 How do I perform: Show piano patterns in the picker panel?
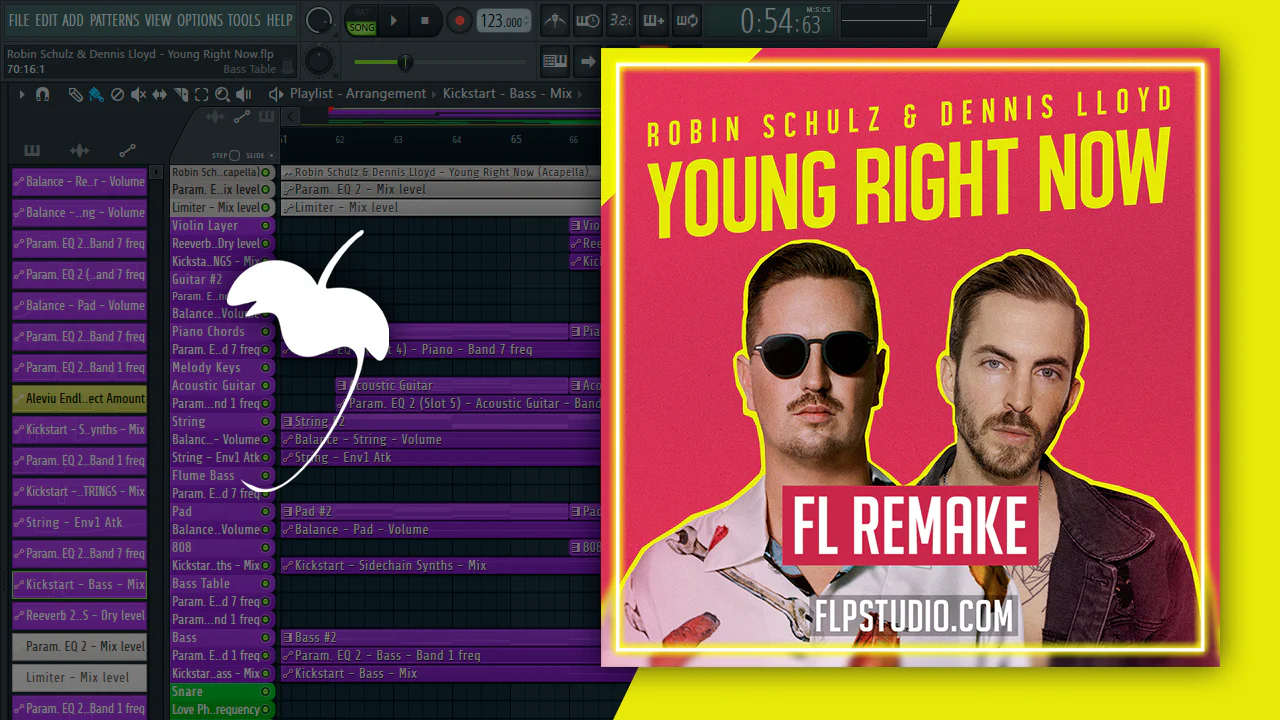tap(32, 151)
